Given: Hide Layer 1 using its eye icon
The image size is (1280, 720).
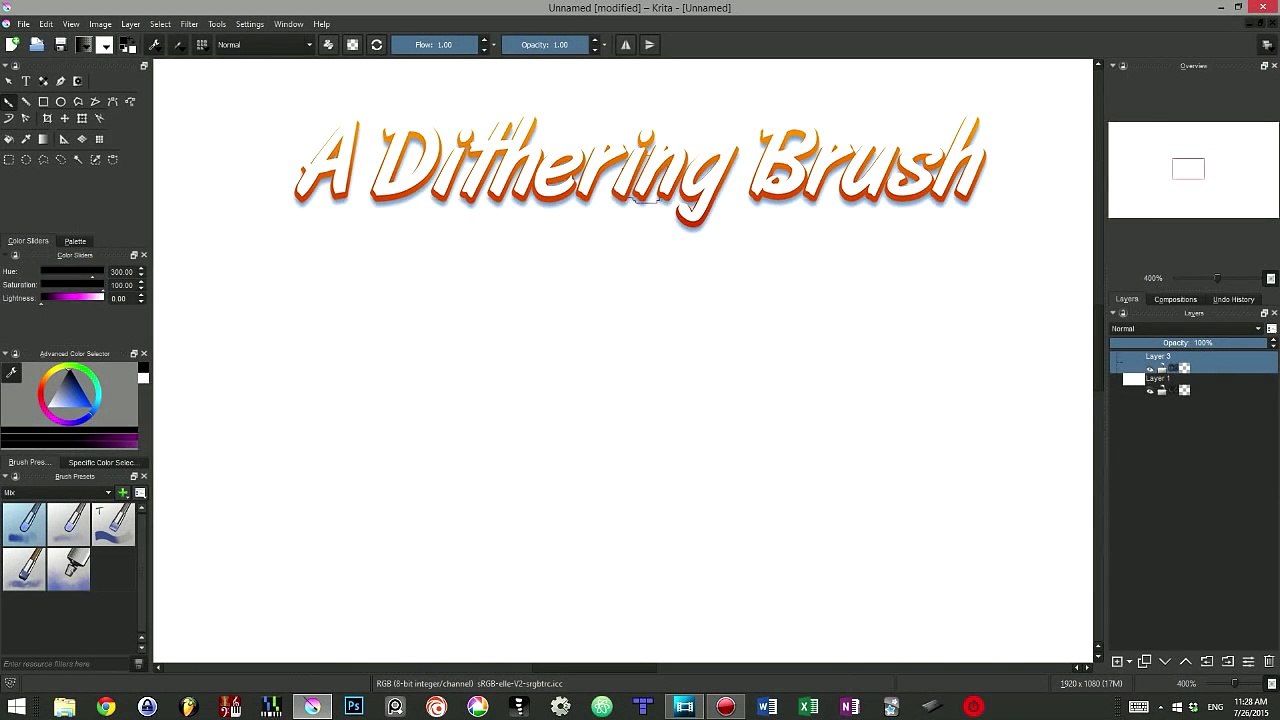Looking at the screenshot, I should coord(1149,391).
